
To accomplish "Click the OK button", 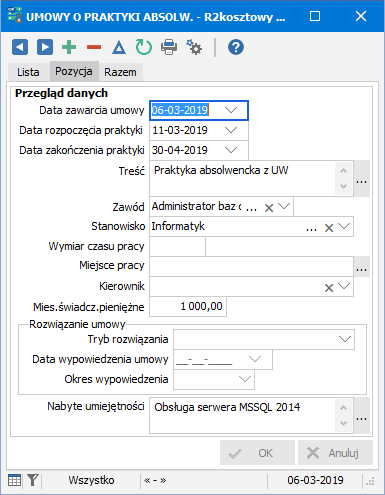I will tap(257, 453).
